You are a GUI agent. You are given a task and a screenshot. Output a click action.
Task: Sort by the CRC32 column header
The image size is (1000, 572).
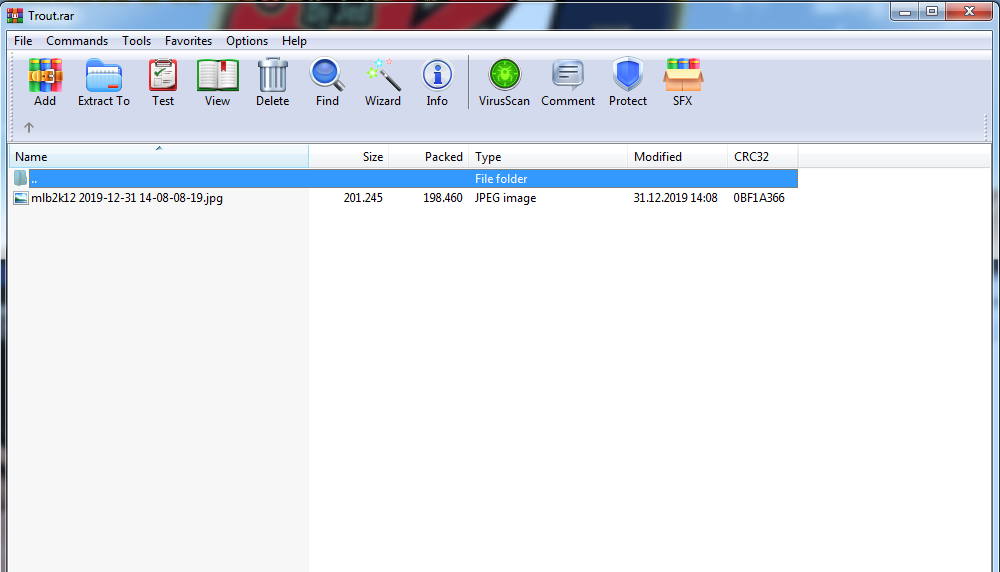[763, 157]
